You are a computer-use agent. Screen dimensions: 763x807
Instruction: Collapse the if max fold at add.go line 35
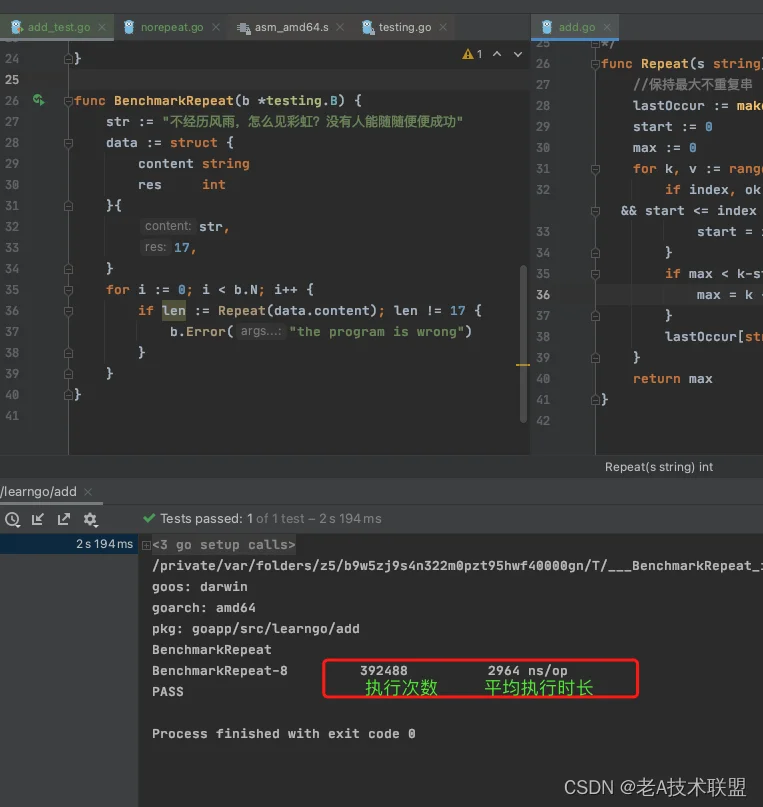coord(595,274)
